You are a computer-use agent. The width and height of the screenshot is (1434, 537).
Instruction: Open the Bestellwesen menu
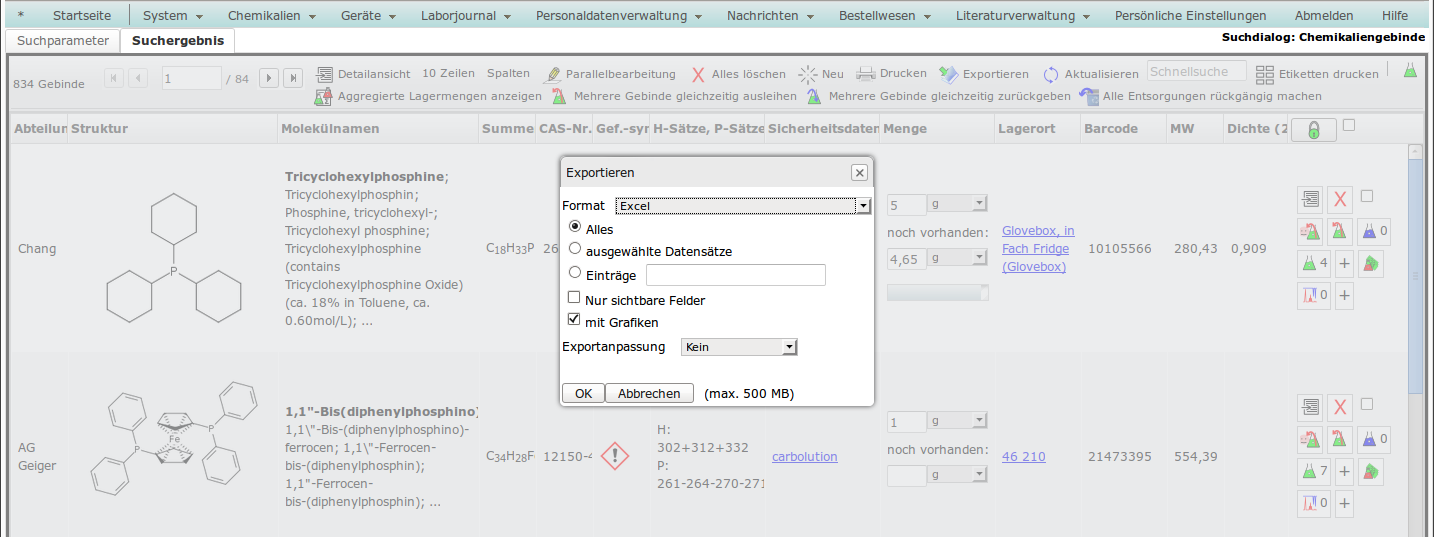884,16
